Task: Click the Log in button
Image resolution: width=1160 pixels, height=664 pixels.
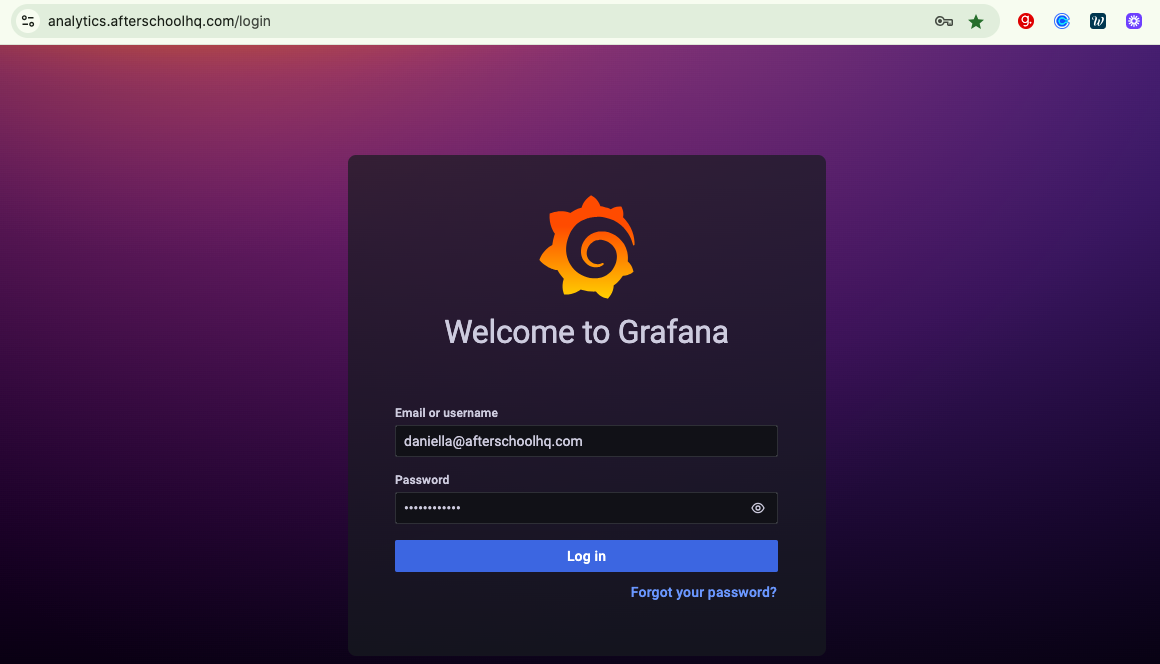Action: 586,556
